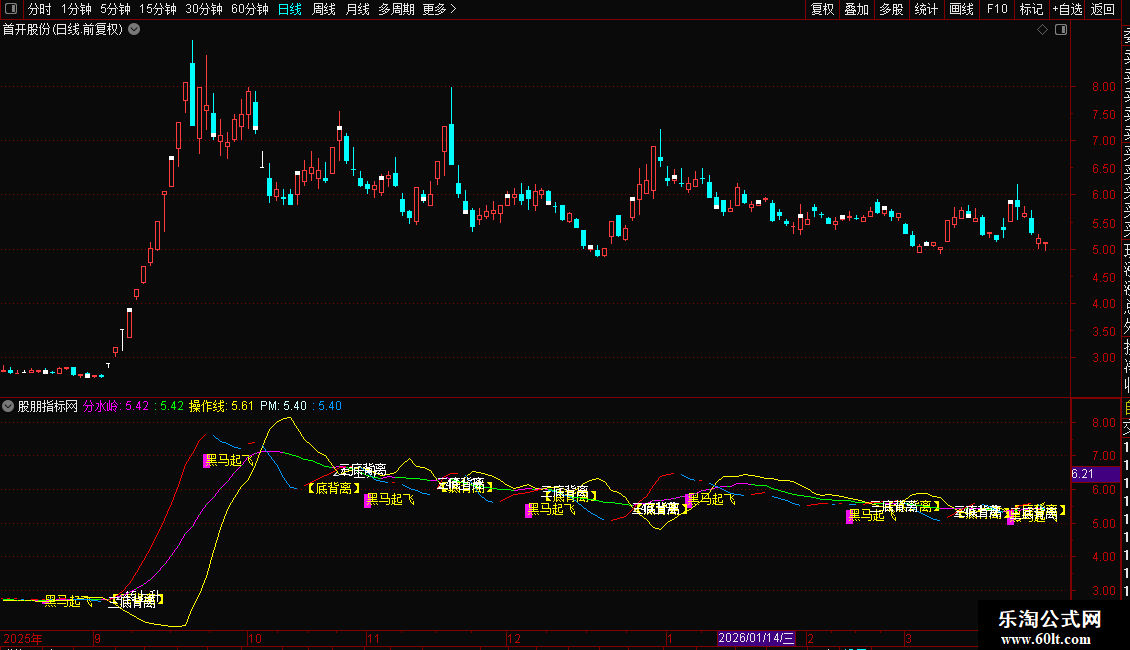Screen dimensions: 1130x650
Task: Open the 首开股份 chart title dropdown
Action: pos(135,30)
